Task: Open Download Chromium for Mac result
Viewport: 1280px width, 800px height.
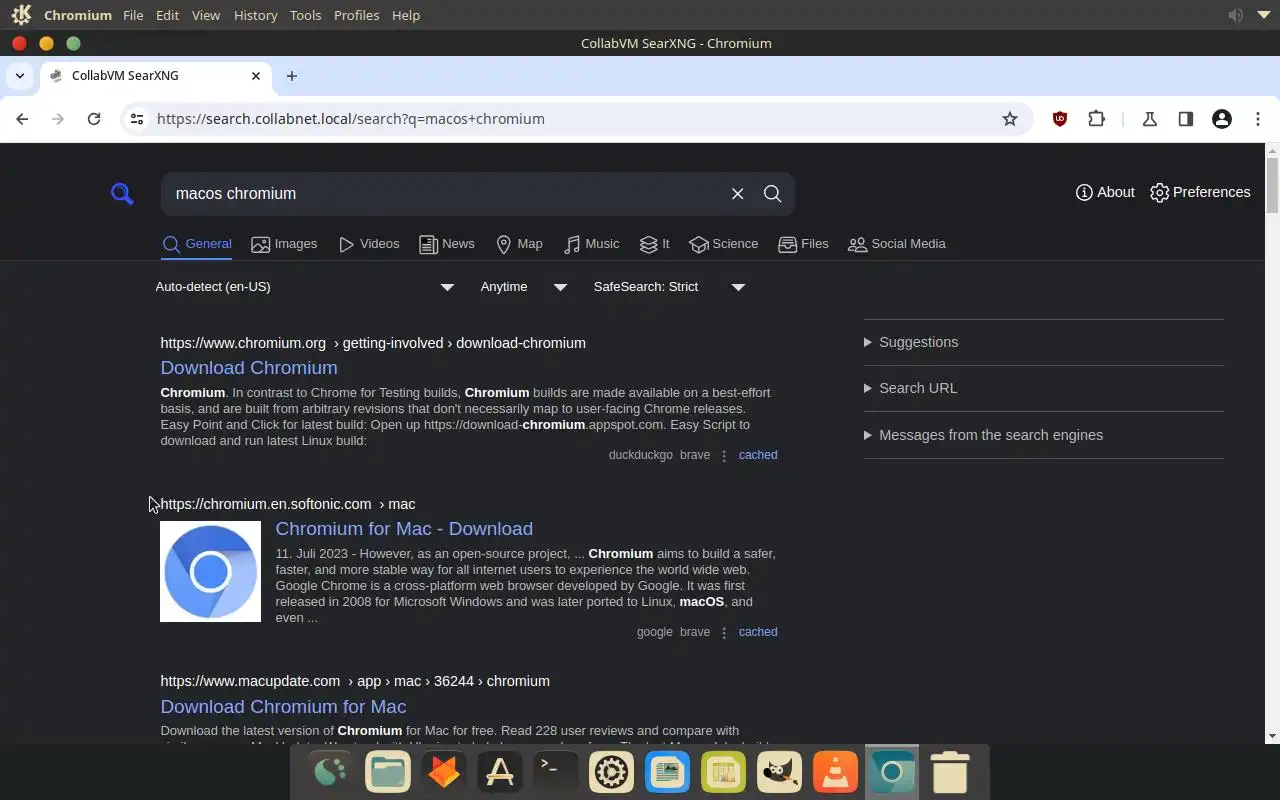Action: (x=283, y=707)
